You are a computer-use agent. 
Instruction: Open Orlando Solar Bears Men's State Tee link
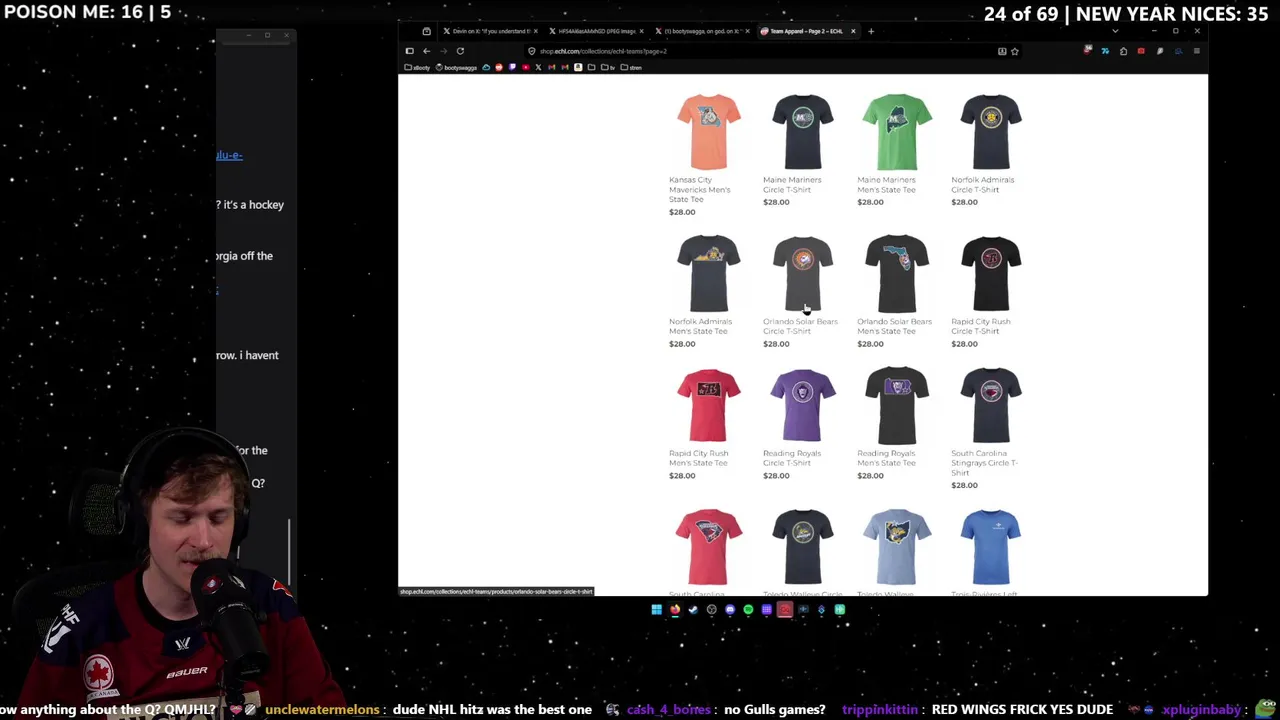coord(894,326)
